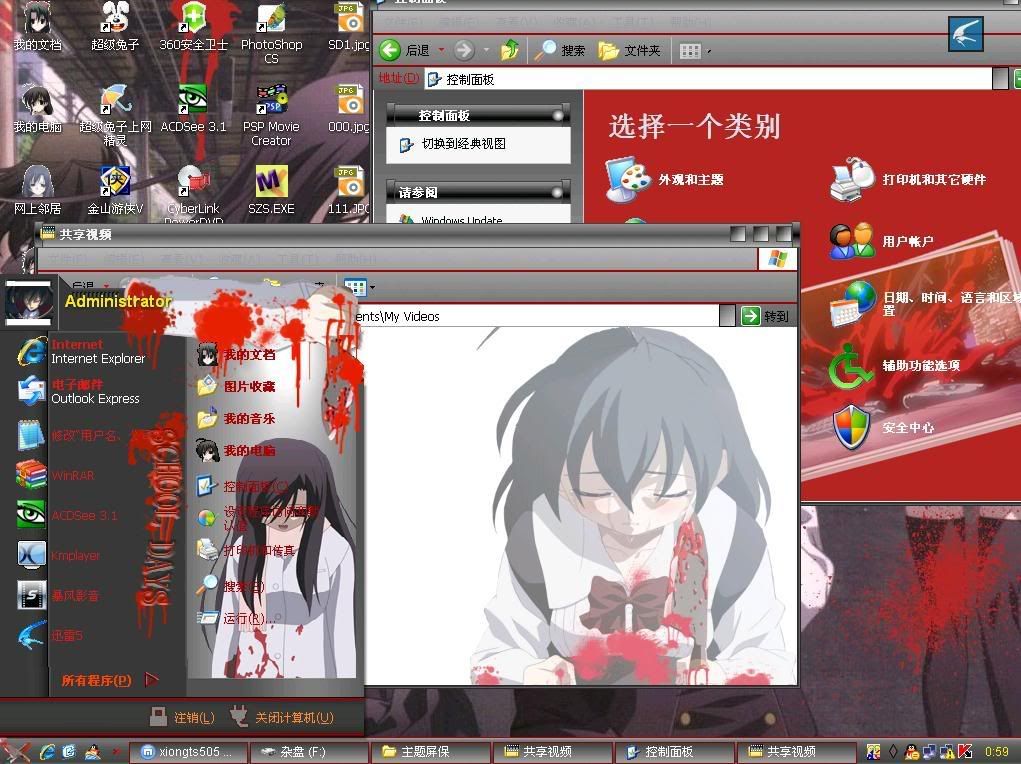Launch ACDSee 3.1 from the Start menu
This screenshot has width=1021, height=764.
pos(67,515)
